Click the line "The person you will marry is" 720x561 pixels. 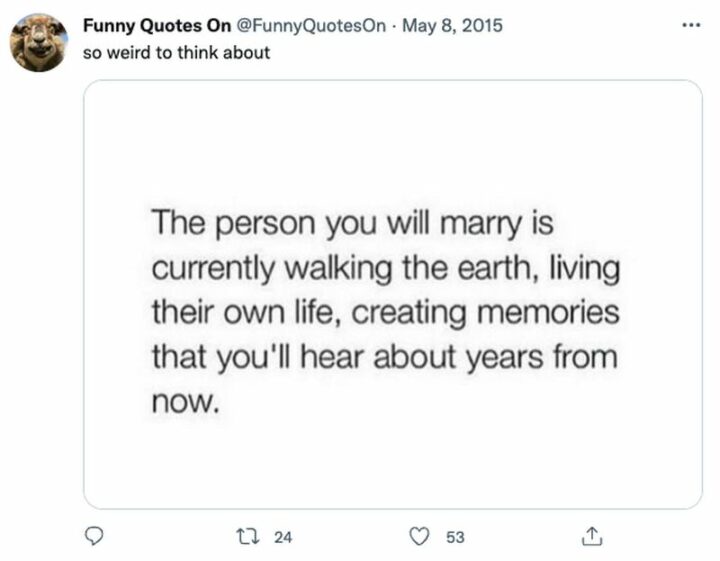tap(352, 223)
